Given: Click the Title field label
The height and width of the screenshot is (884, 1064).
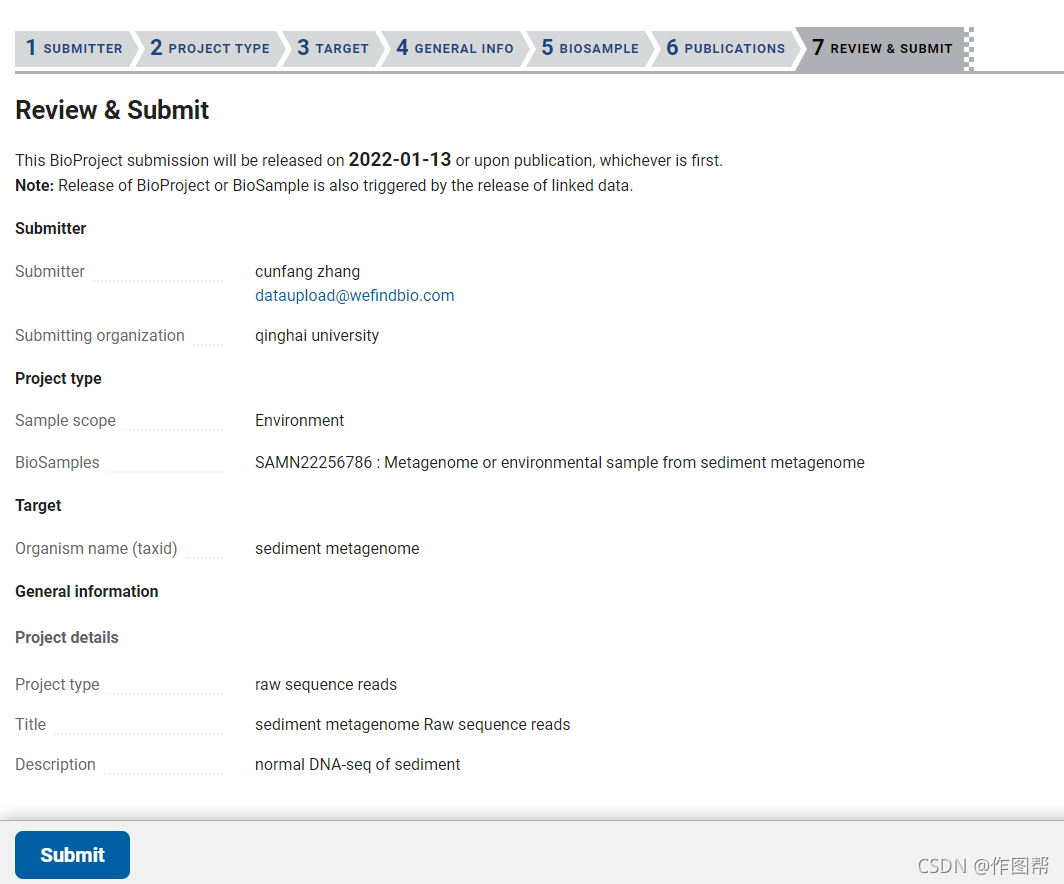Looking at the screenshot, I should pyautogui.click(x=31, y=725).
